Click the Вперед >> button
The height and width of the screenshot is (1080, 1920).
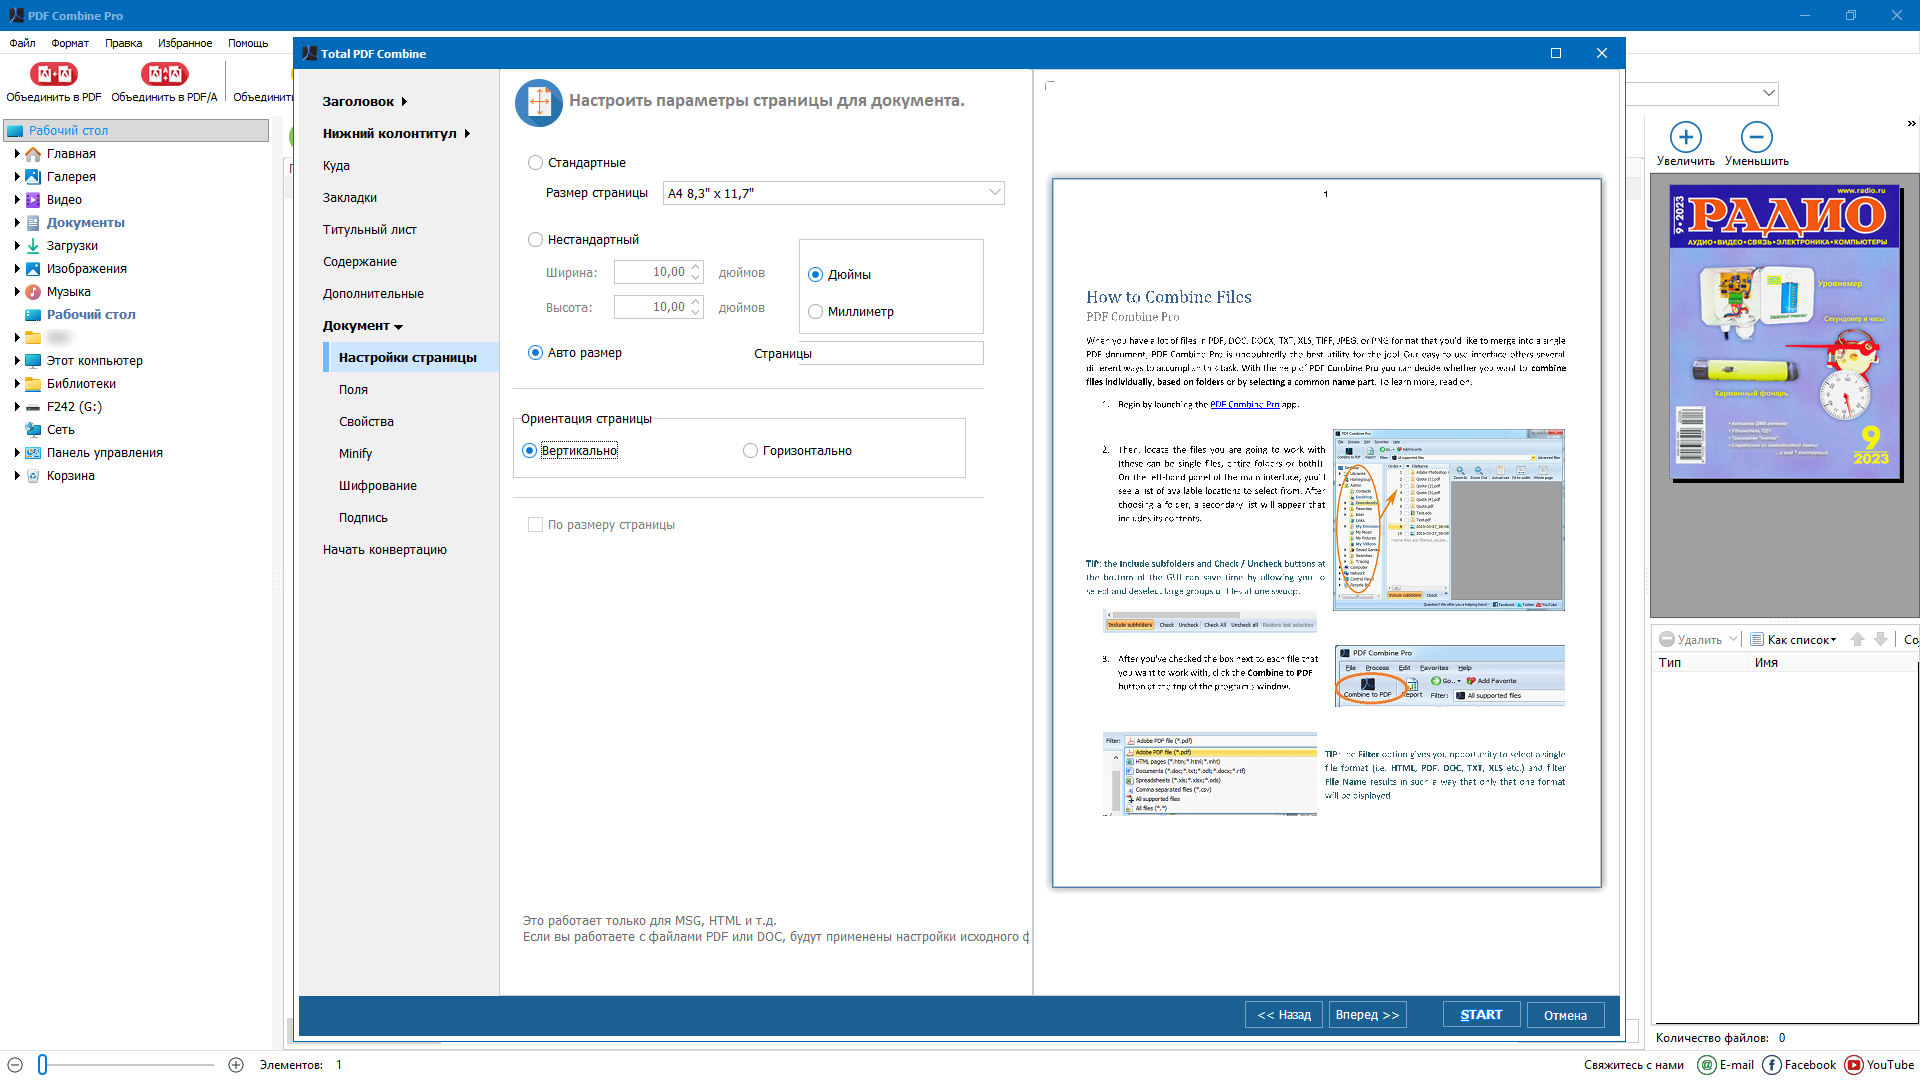1367,1015
